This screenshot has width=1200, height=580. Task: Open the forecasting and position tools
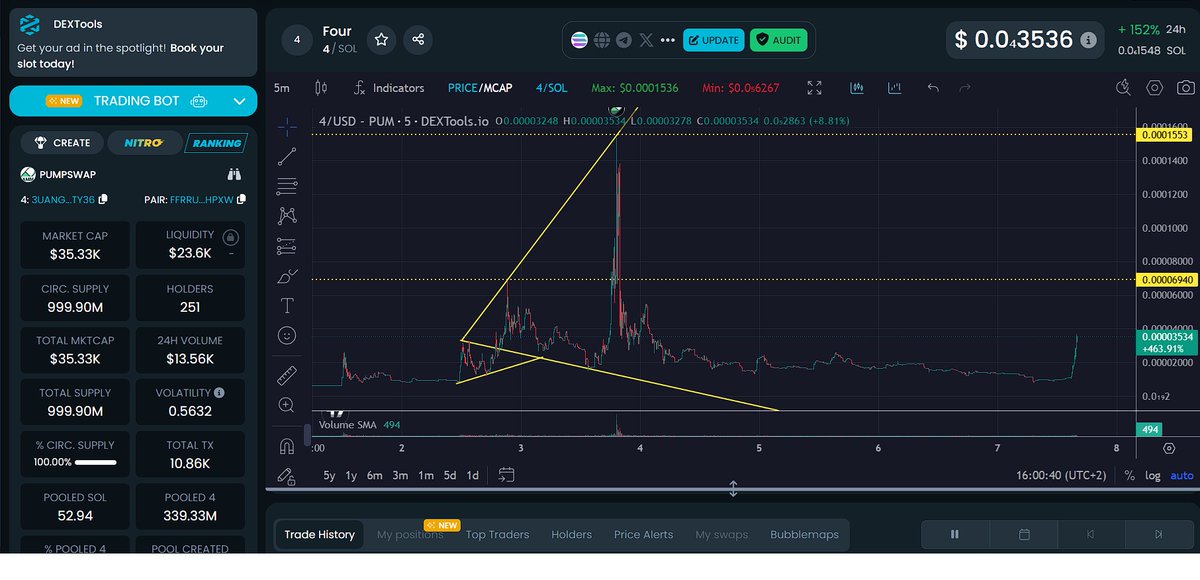tap(287, 245)
